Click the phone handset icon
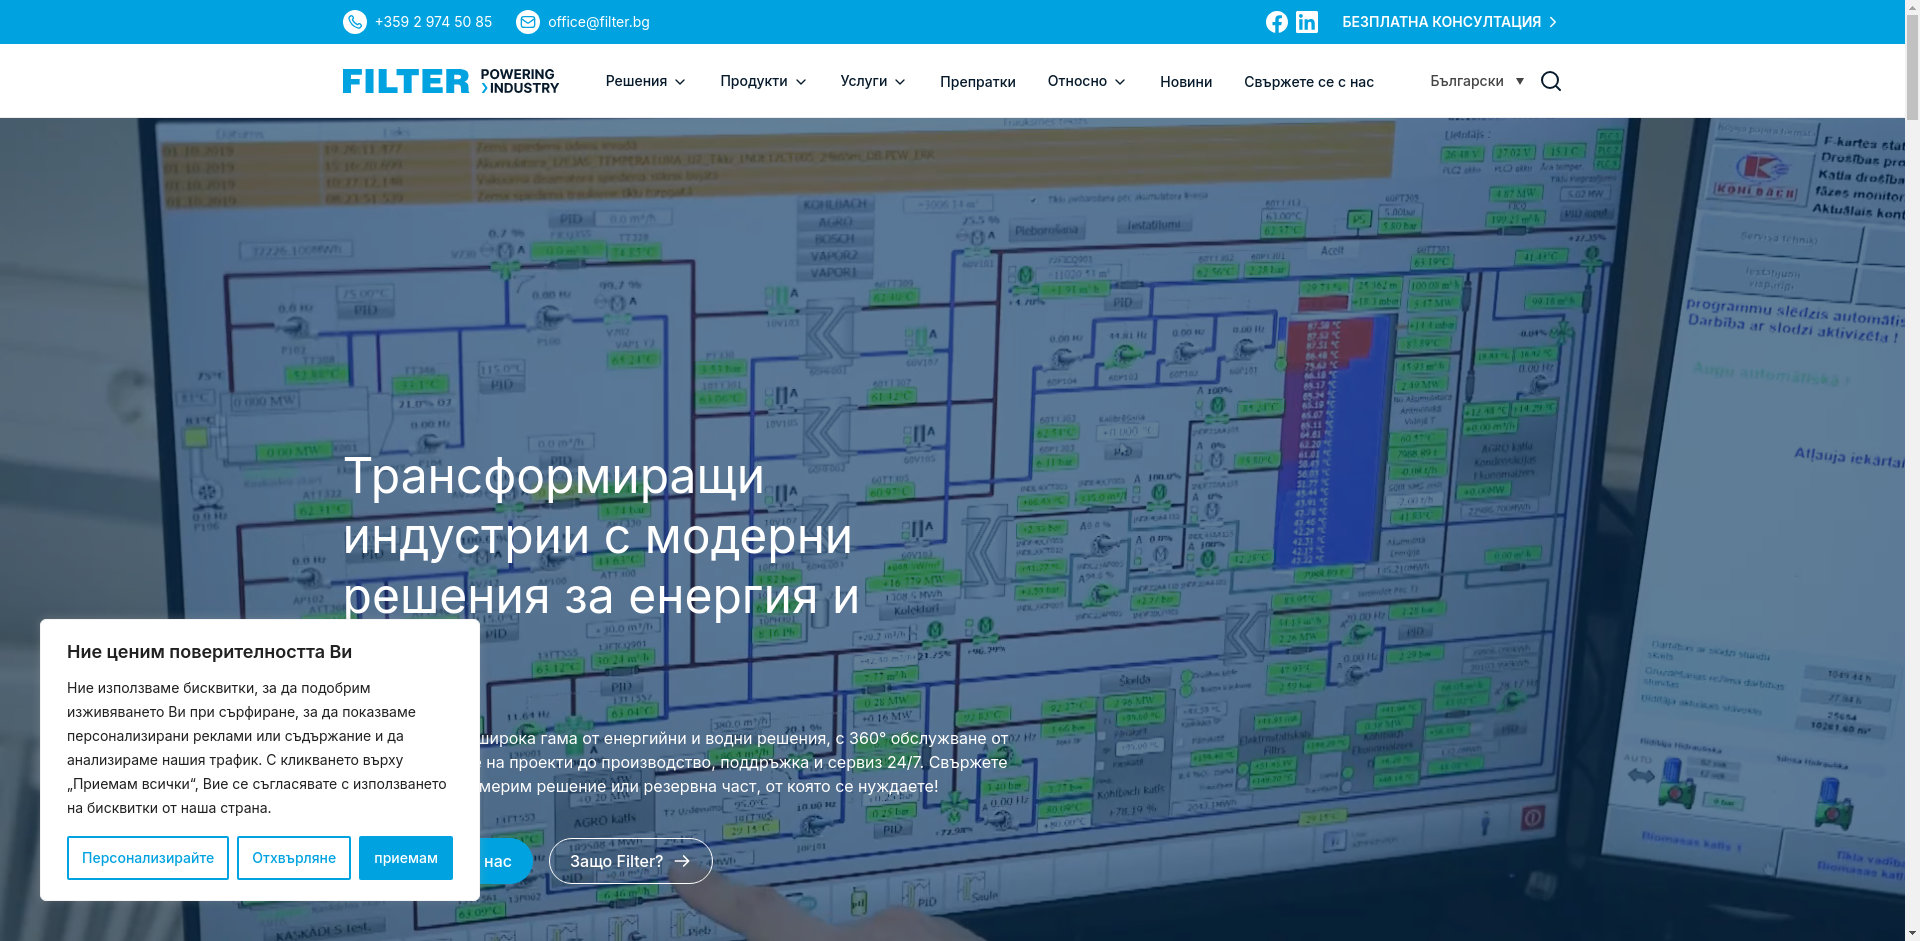Screen dimensions: 1920x941 [355, 21]
